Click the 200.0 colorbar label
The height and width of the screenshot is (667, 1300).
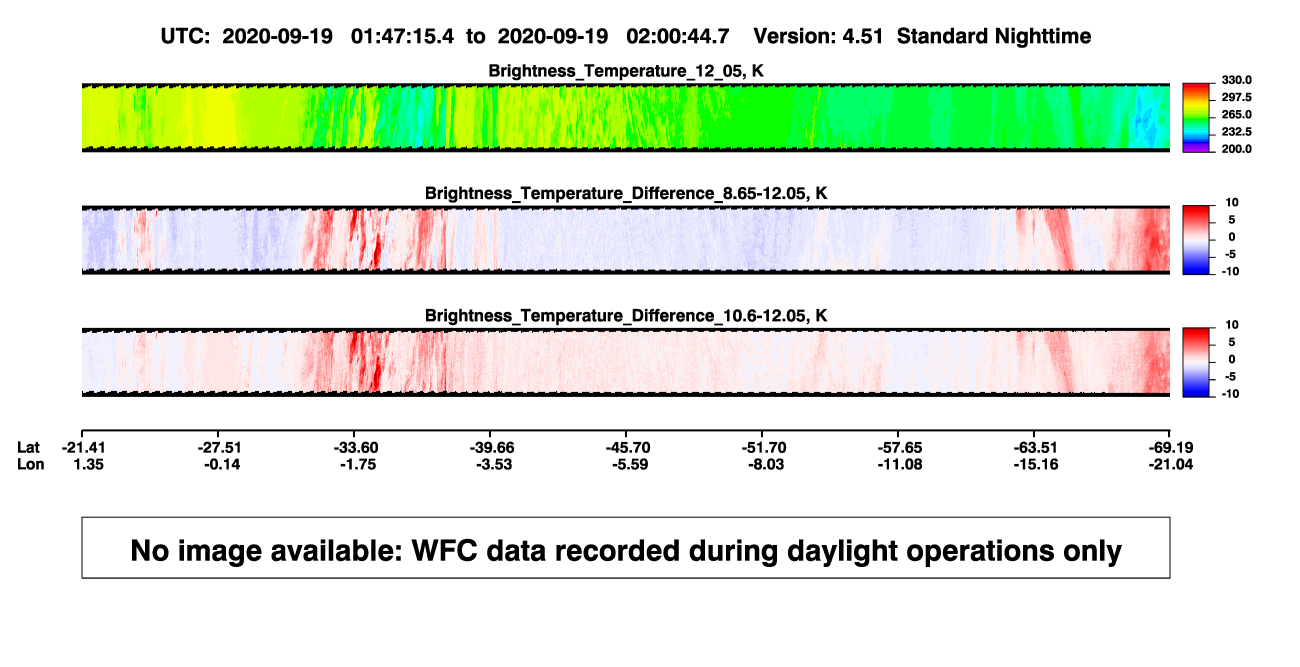(1235, 148)
